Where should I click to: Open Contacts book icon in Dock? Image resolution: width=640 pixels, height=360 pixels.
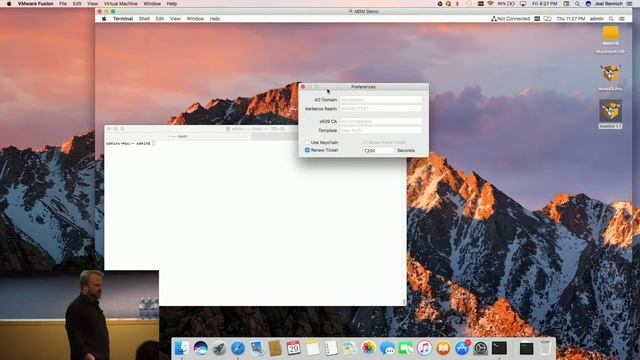[275, 348]
